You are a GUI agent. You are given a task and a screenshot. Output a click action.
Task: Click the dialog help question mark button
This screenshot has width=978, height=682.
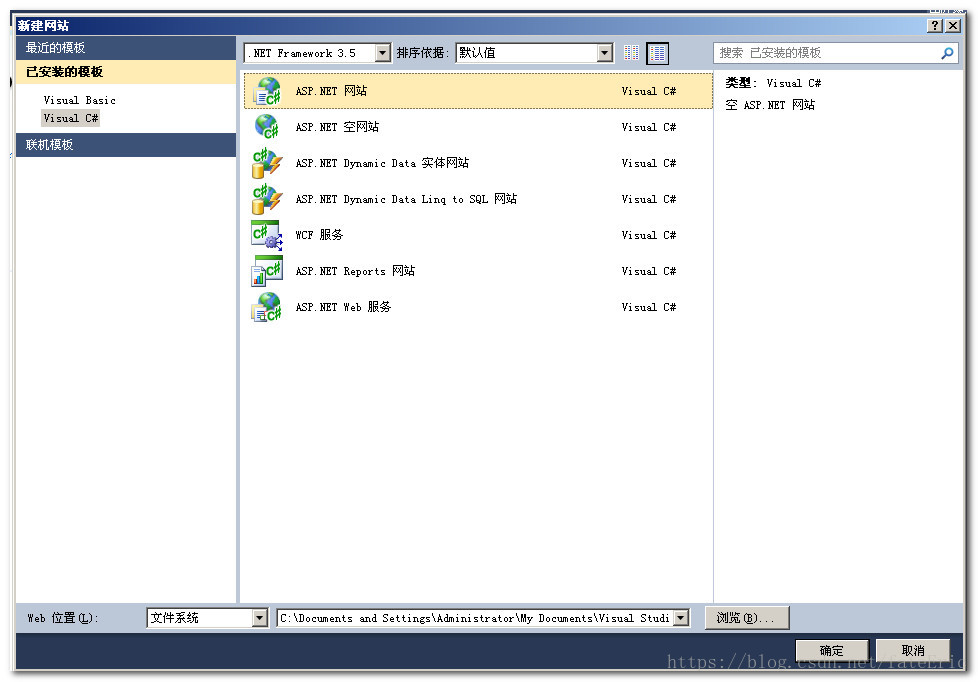point(934,26)
